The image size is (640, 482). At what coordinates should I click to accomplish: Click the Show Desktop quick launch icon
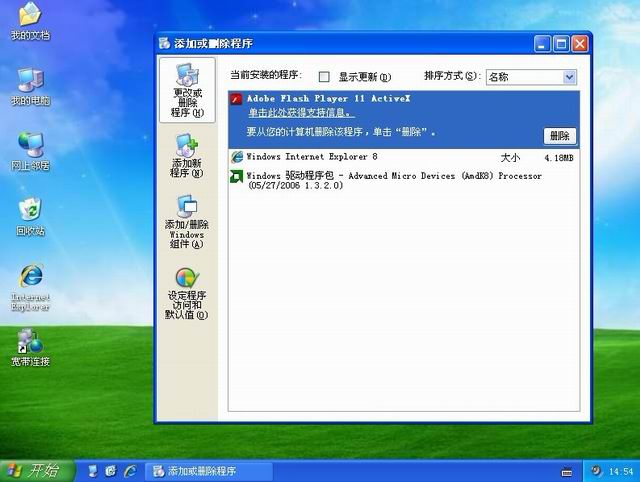pyautogui.click(x=93, y=471)
